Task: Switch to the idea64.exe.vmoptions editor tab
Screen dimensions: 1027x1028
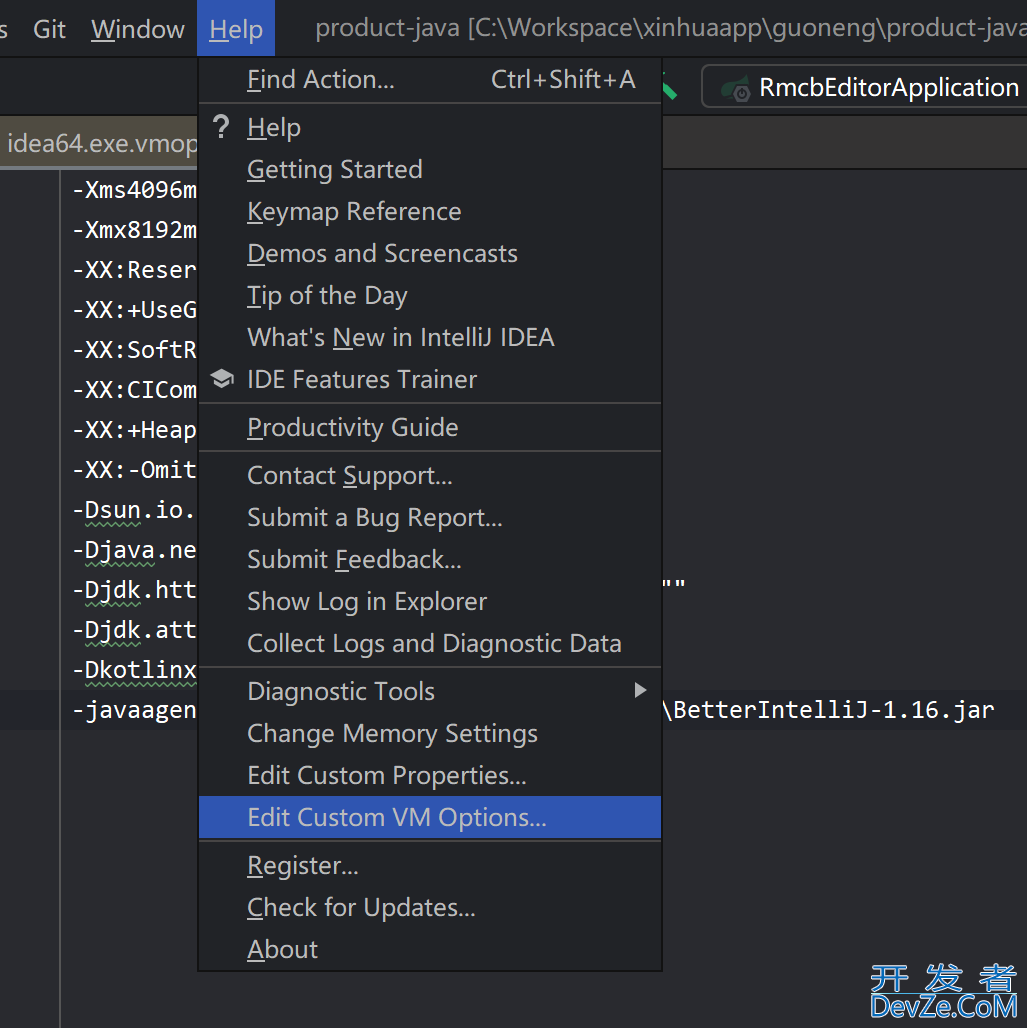Action: [x=100, y=143]
